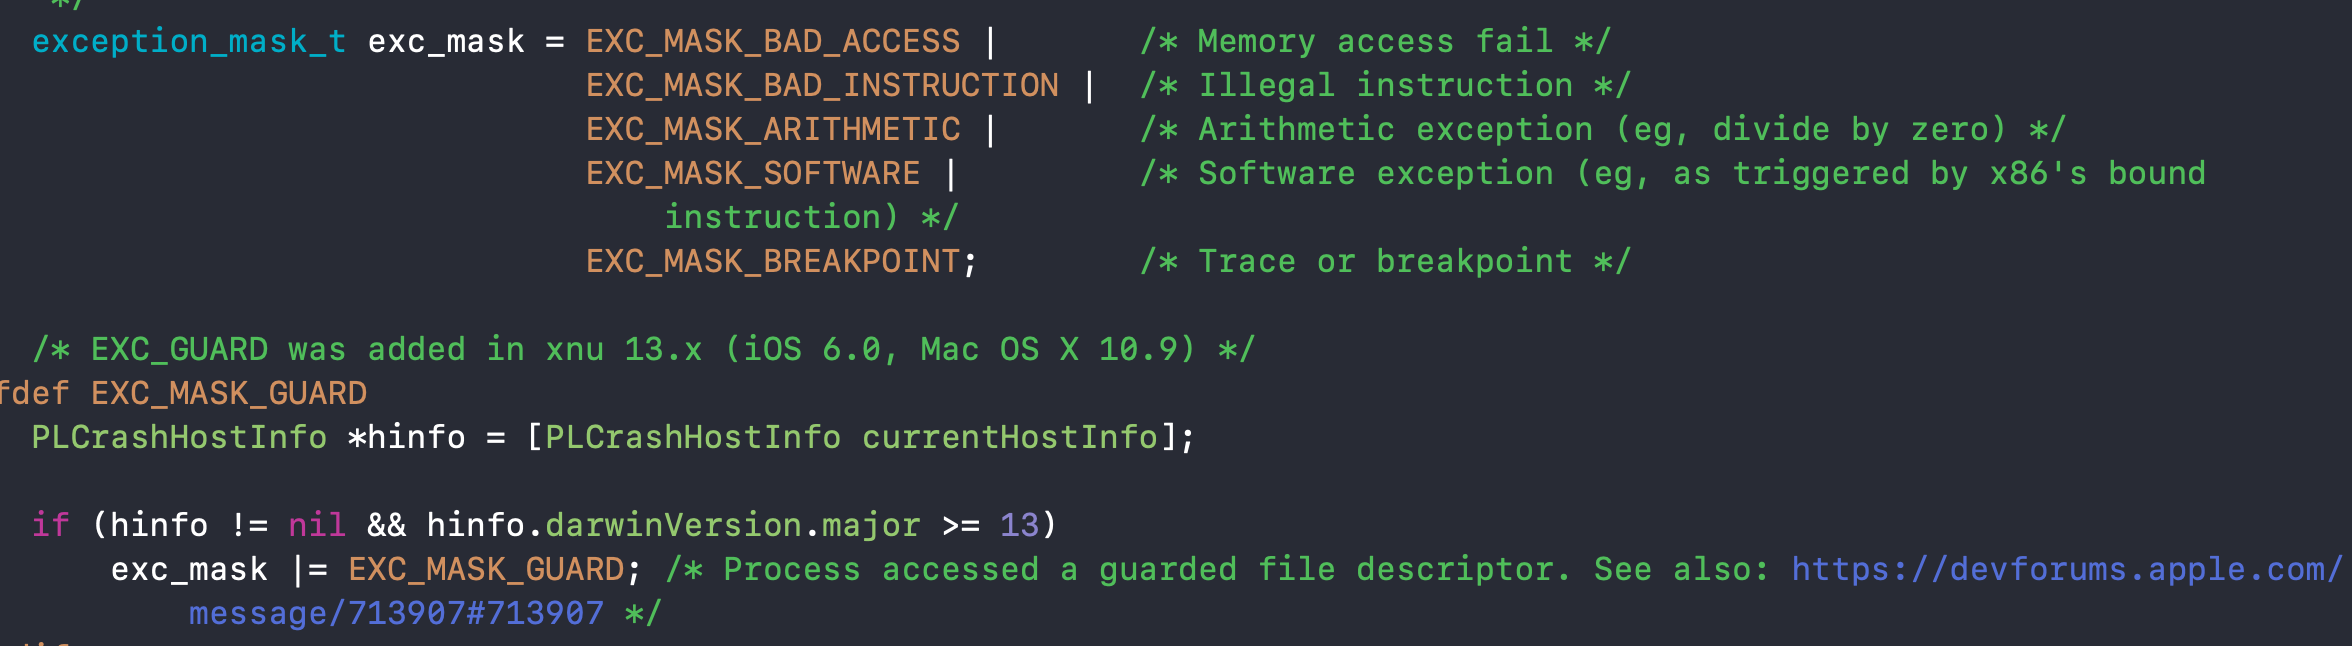Click EXC_MASK_GUARD in the ifdef line
Image resolution: width=2352 pixels, height=646 pixels.
click(x=229, y=394)
